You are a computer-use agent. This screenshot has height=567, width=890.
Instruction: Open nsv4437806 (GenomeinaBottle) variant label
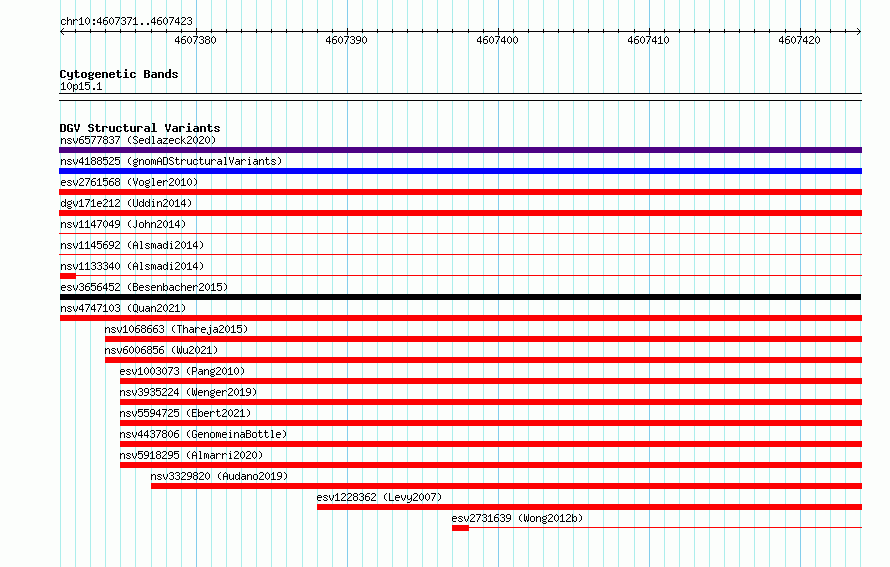(x=203, y=434)
